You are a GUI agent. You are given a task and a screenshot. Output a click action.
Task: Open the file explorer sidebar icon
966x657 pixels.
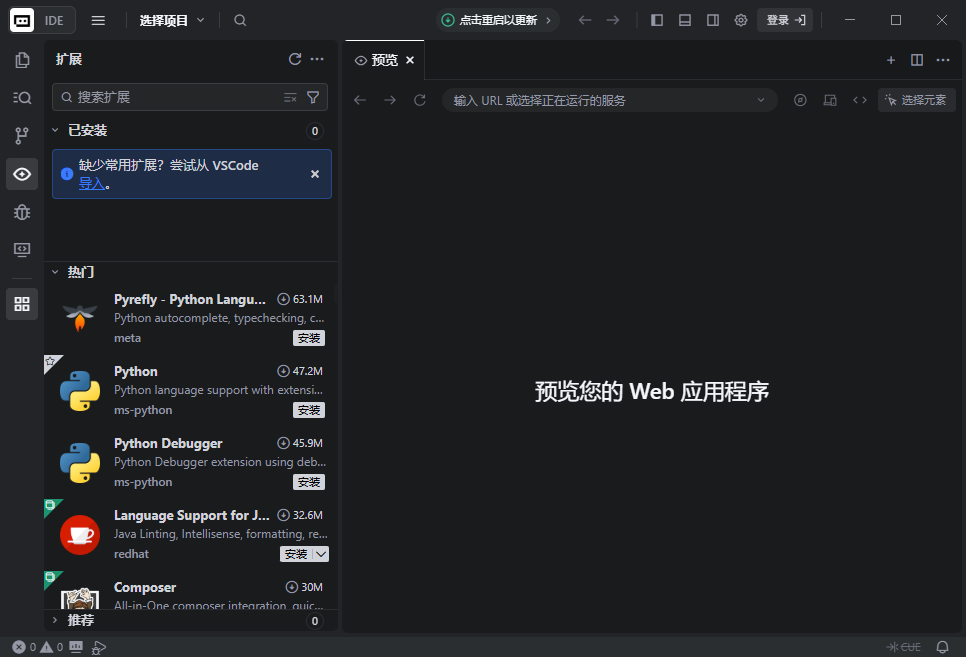22,60
